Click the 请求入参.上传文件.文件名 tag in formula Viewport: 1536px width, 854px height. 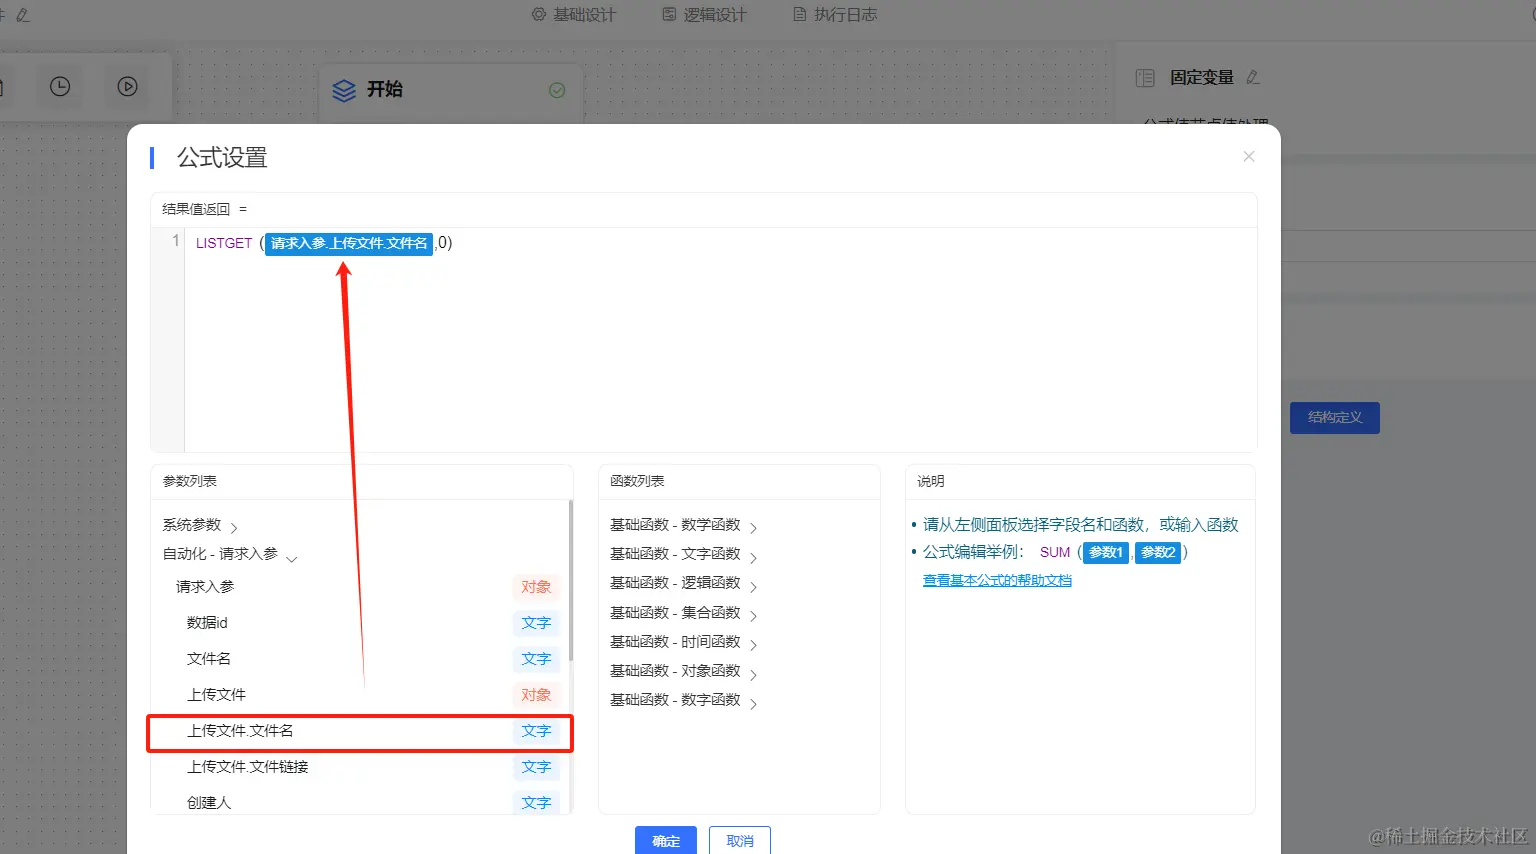tap(349, 243)
